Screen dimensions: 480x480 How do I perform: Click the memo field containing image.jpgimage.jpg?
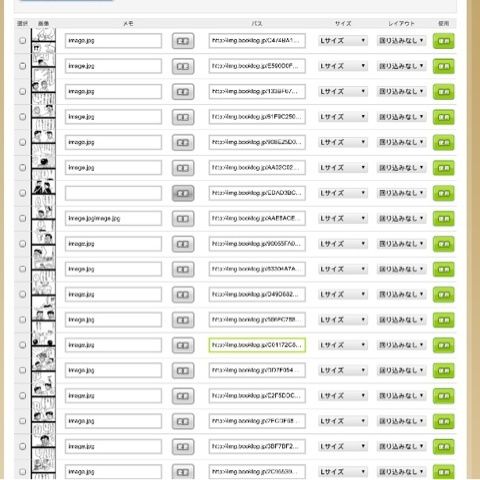(113, 218)
